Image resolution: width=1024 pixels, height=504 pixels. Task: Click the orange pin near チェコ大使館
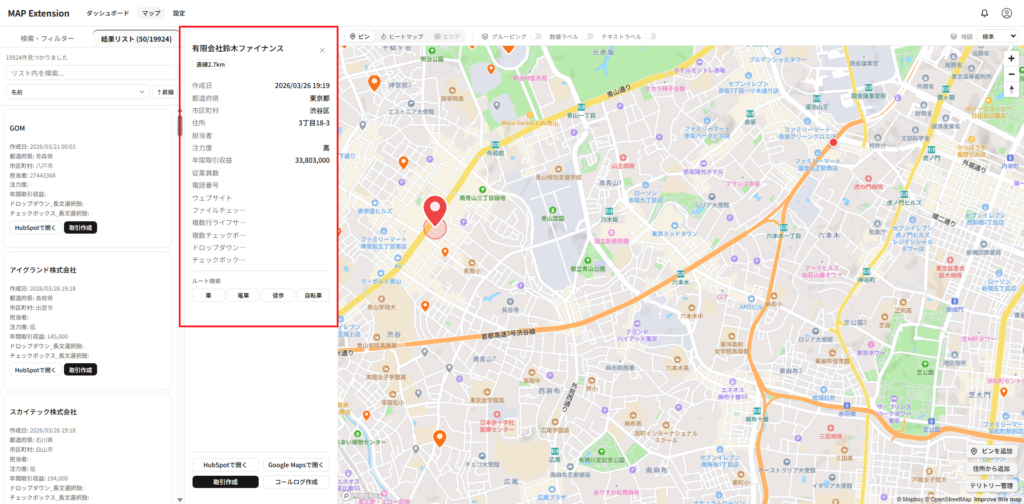[x=440, y=438]
